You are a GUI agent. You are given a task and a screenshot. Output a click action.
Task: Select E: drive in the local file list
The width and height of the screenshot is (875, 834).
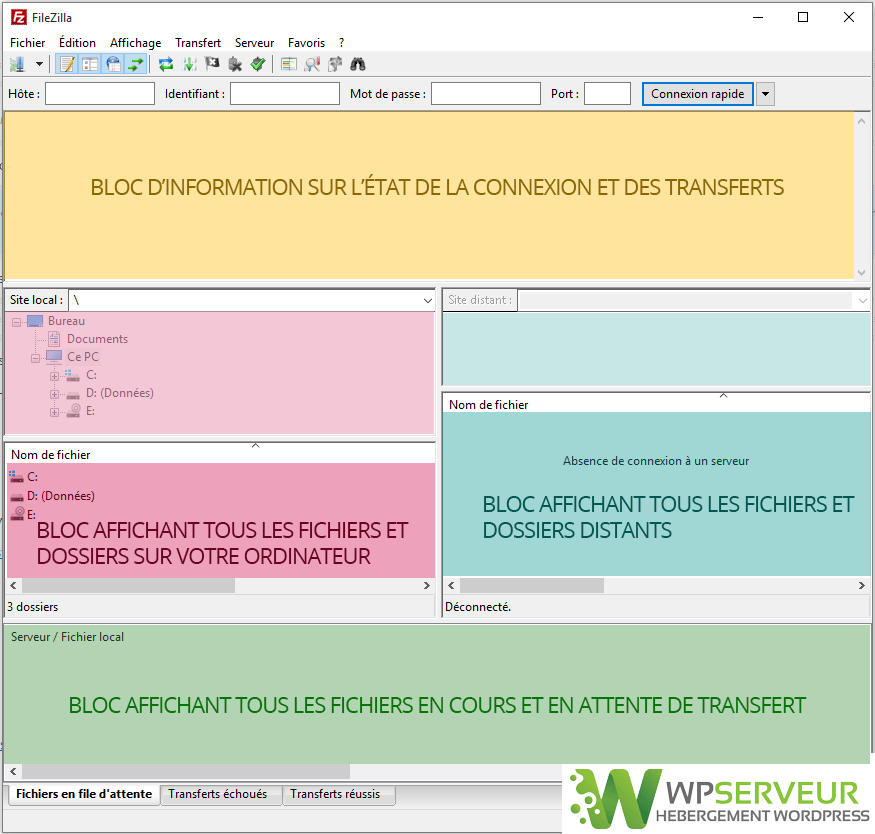31,514
